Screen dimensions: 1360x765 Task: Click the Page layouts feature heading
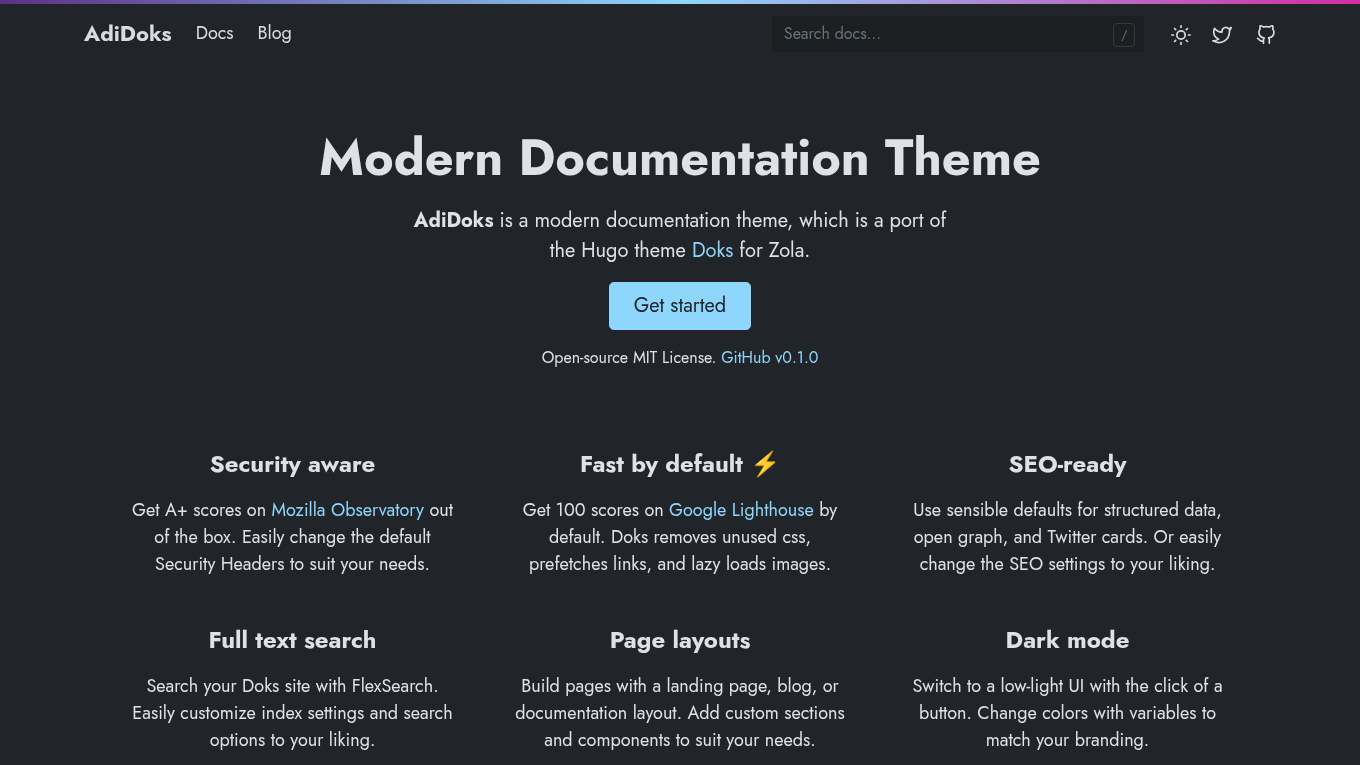[679, 640]
